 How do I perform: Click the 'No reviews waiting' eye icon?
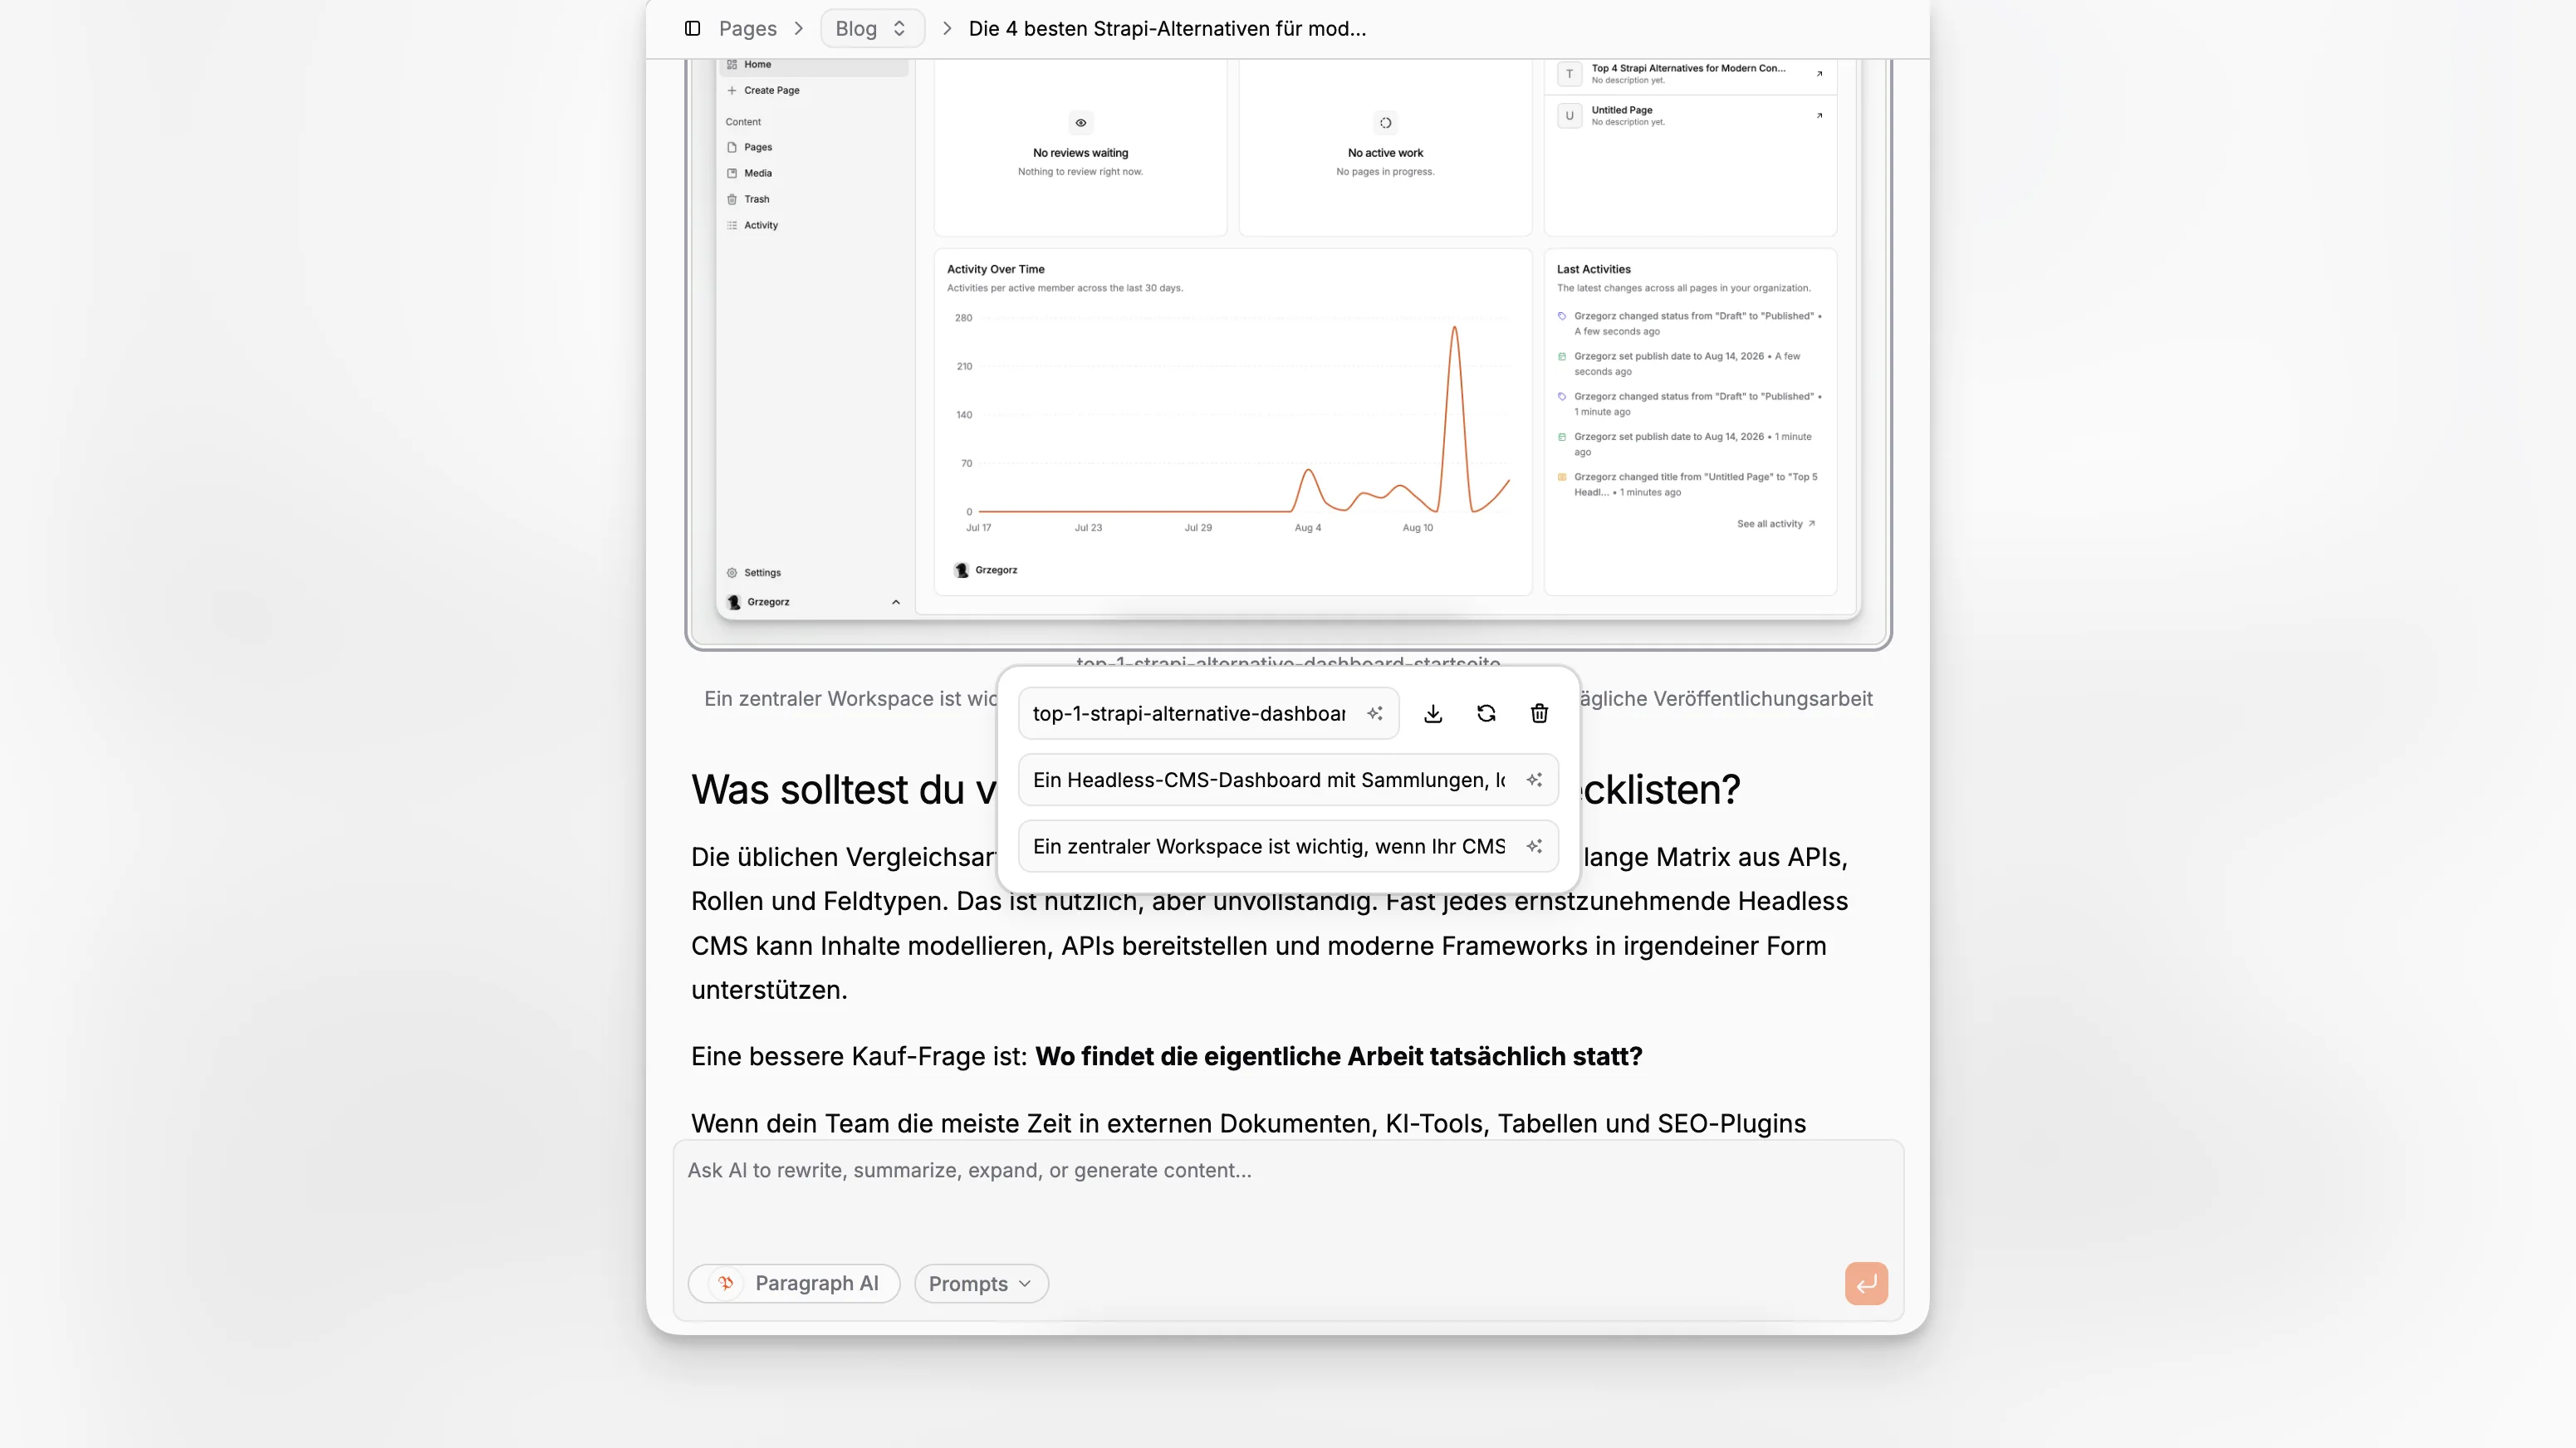coord(1080,123)
